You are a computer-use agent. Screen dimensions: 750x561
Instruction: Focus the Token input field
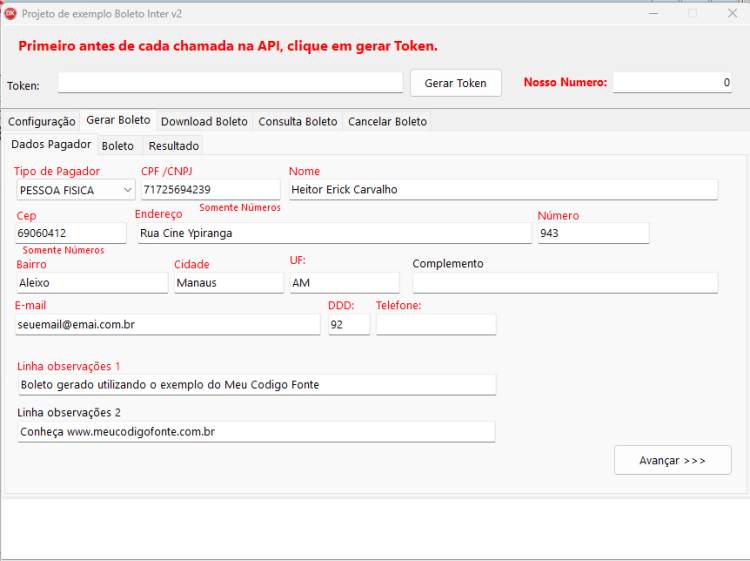[x=231, y=83]
